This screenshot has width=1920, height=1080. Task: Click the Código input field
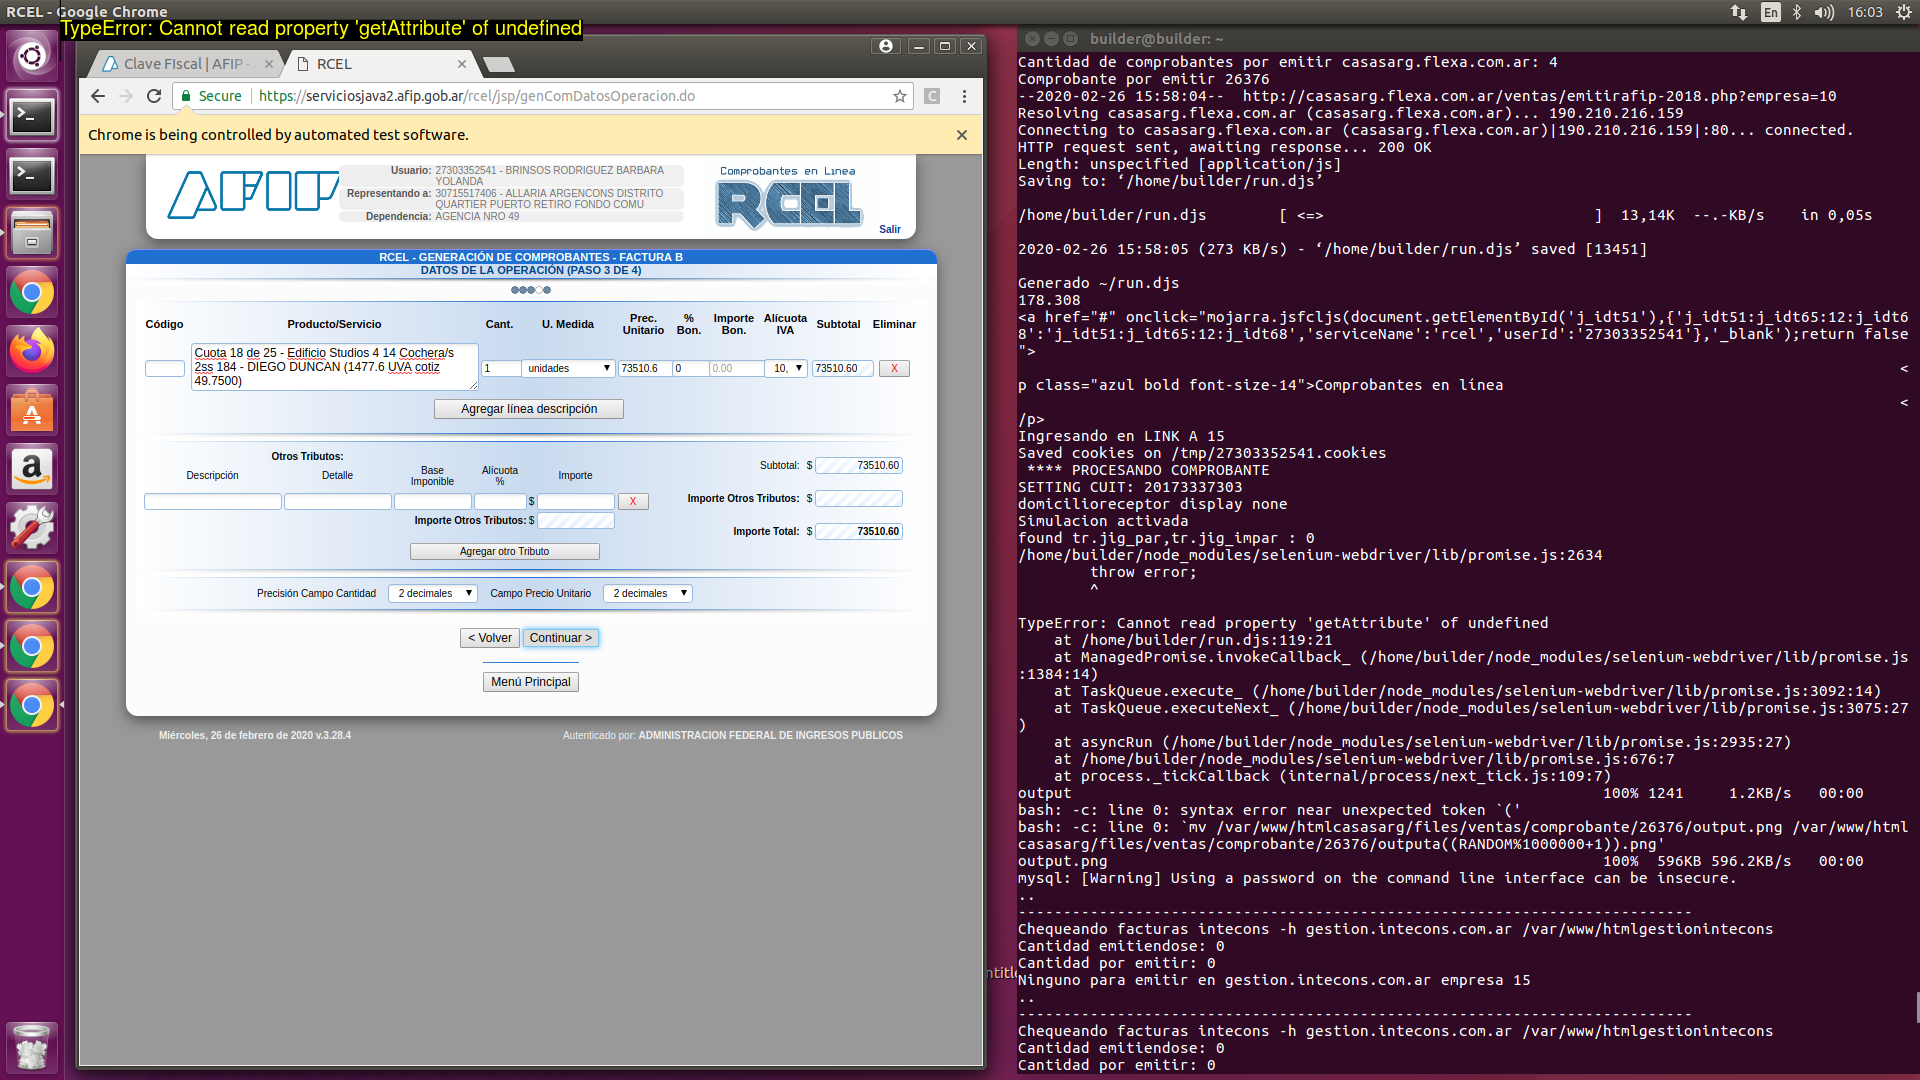click(165, 368)
